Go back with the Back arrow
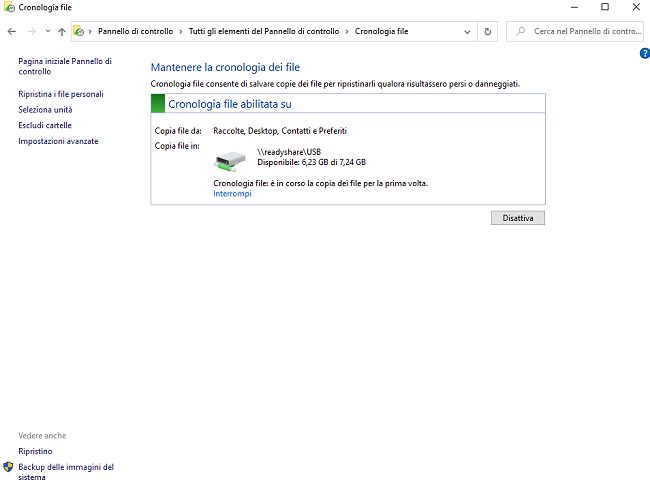Viewport: 650px width, 493px height. pyautogui.click(x=12, y=32)
